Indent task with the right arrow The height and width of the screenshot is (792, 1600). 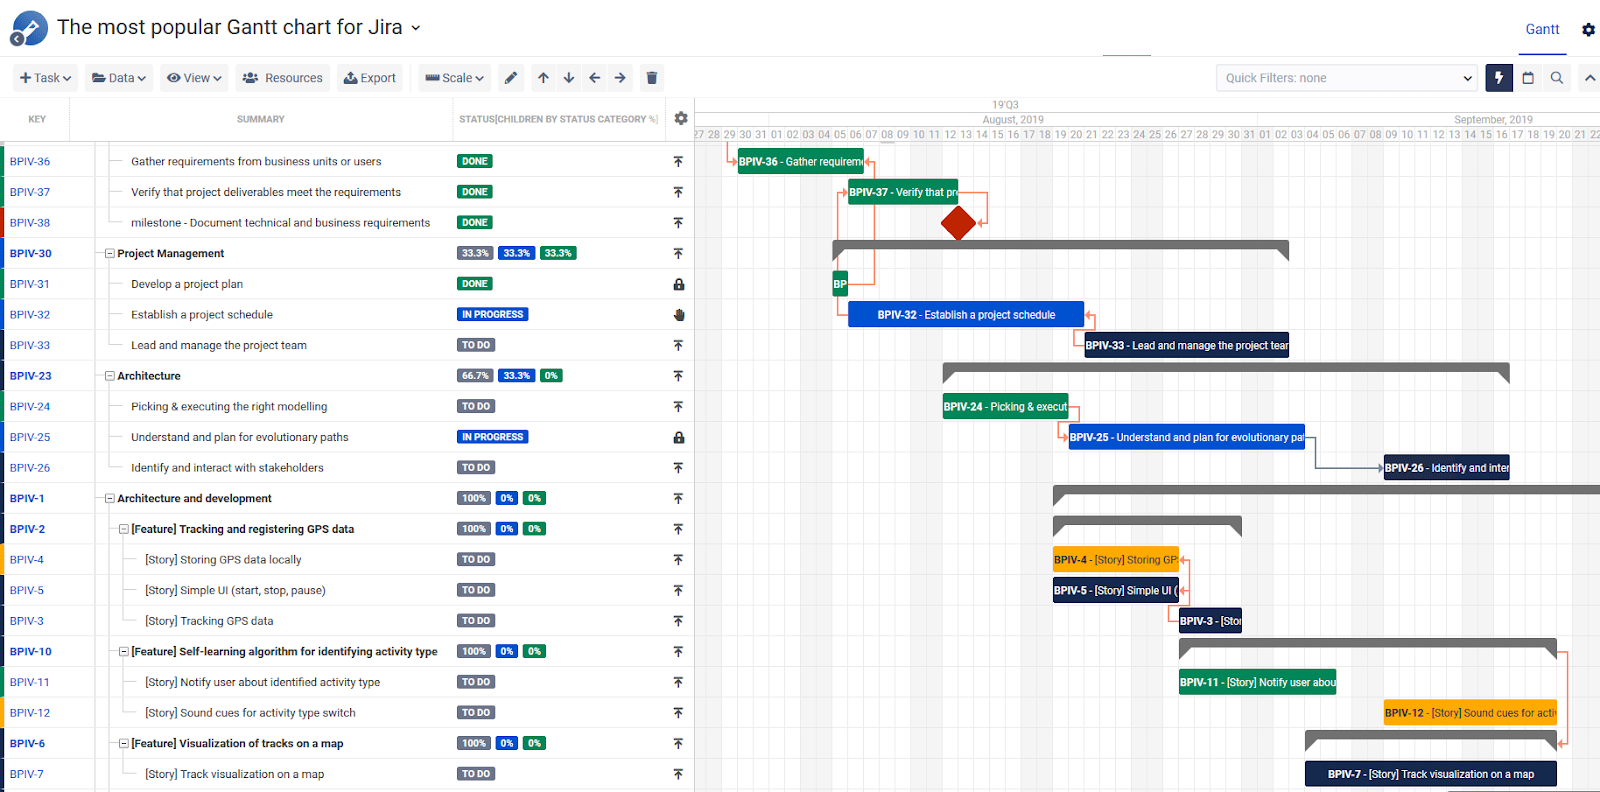[620, 78]
